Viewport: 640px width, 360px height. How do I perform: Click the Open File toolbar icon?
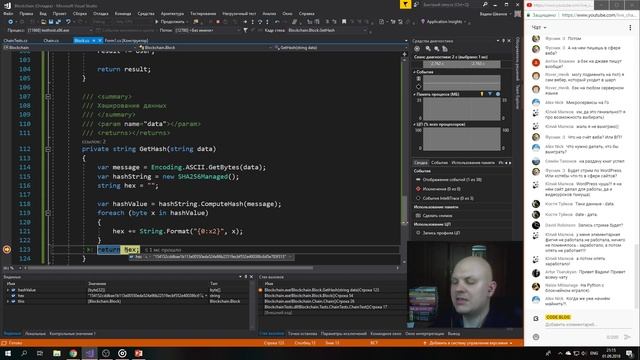(43, 22)
